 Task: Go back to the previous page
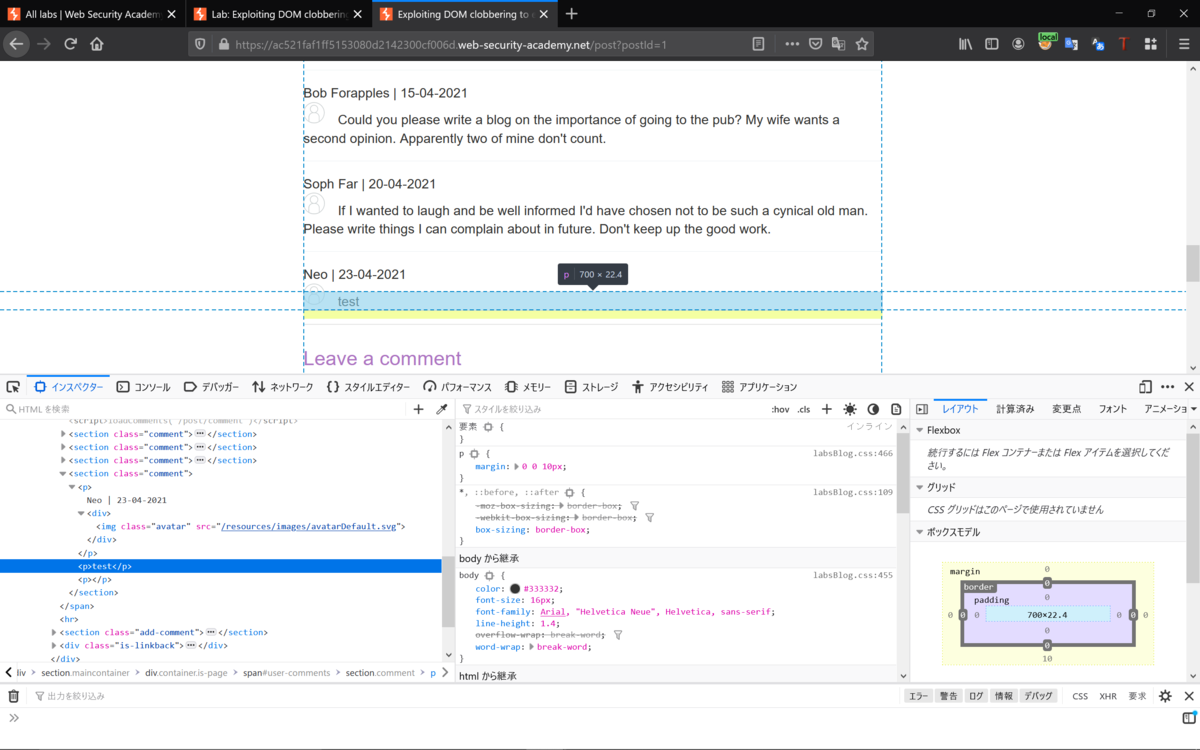pos(16,44)
